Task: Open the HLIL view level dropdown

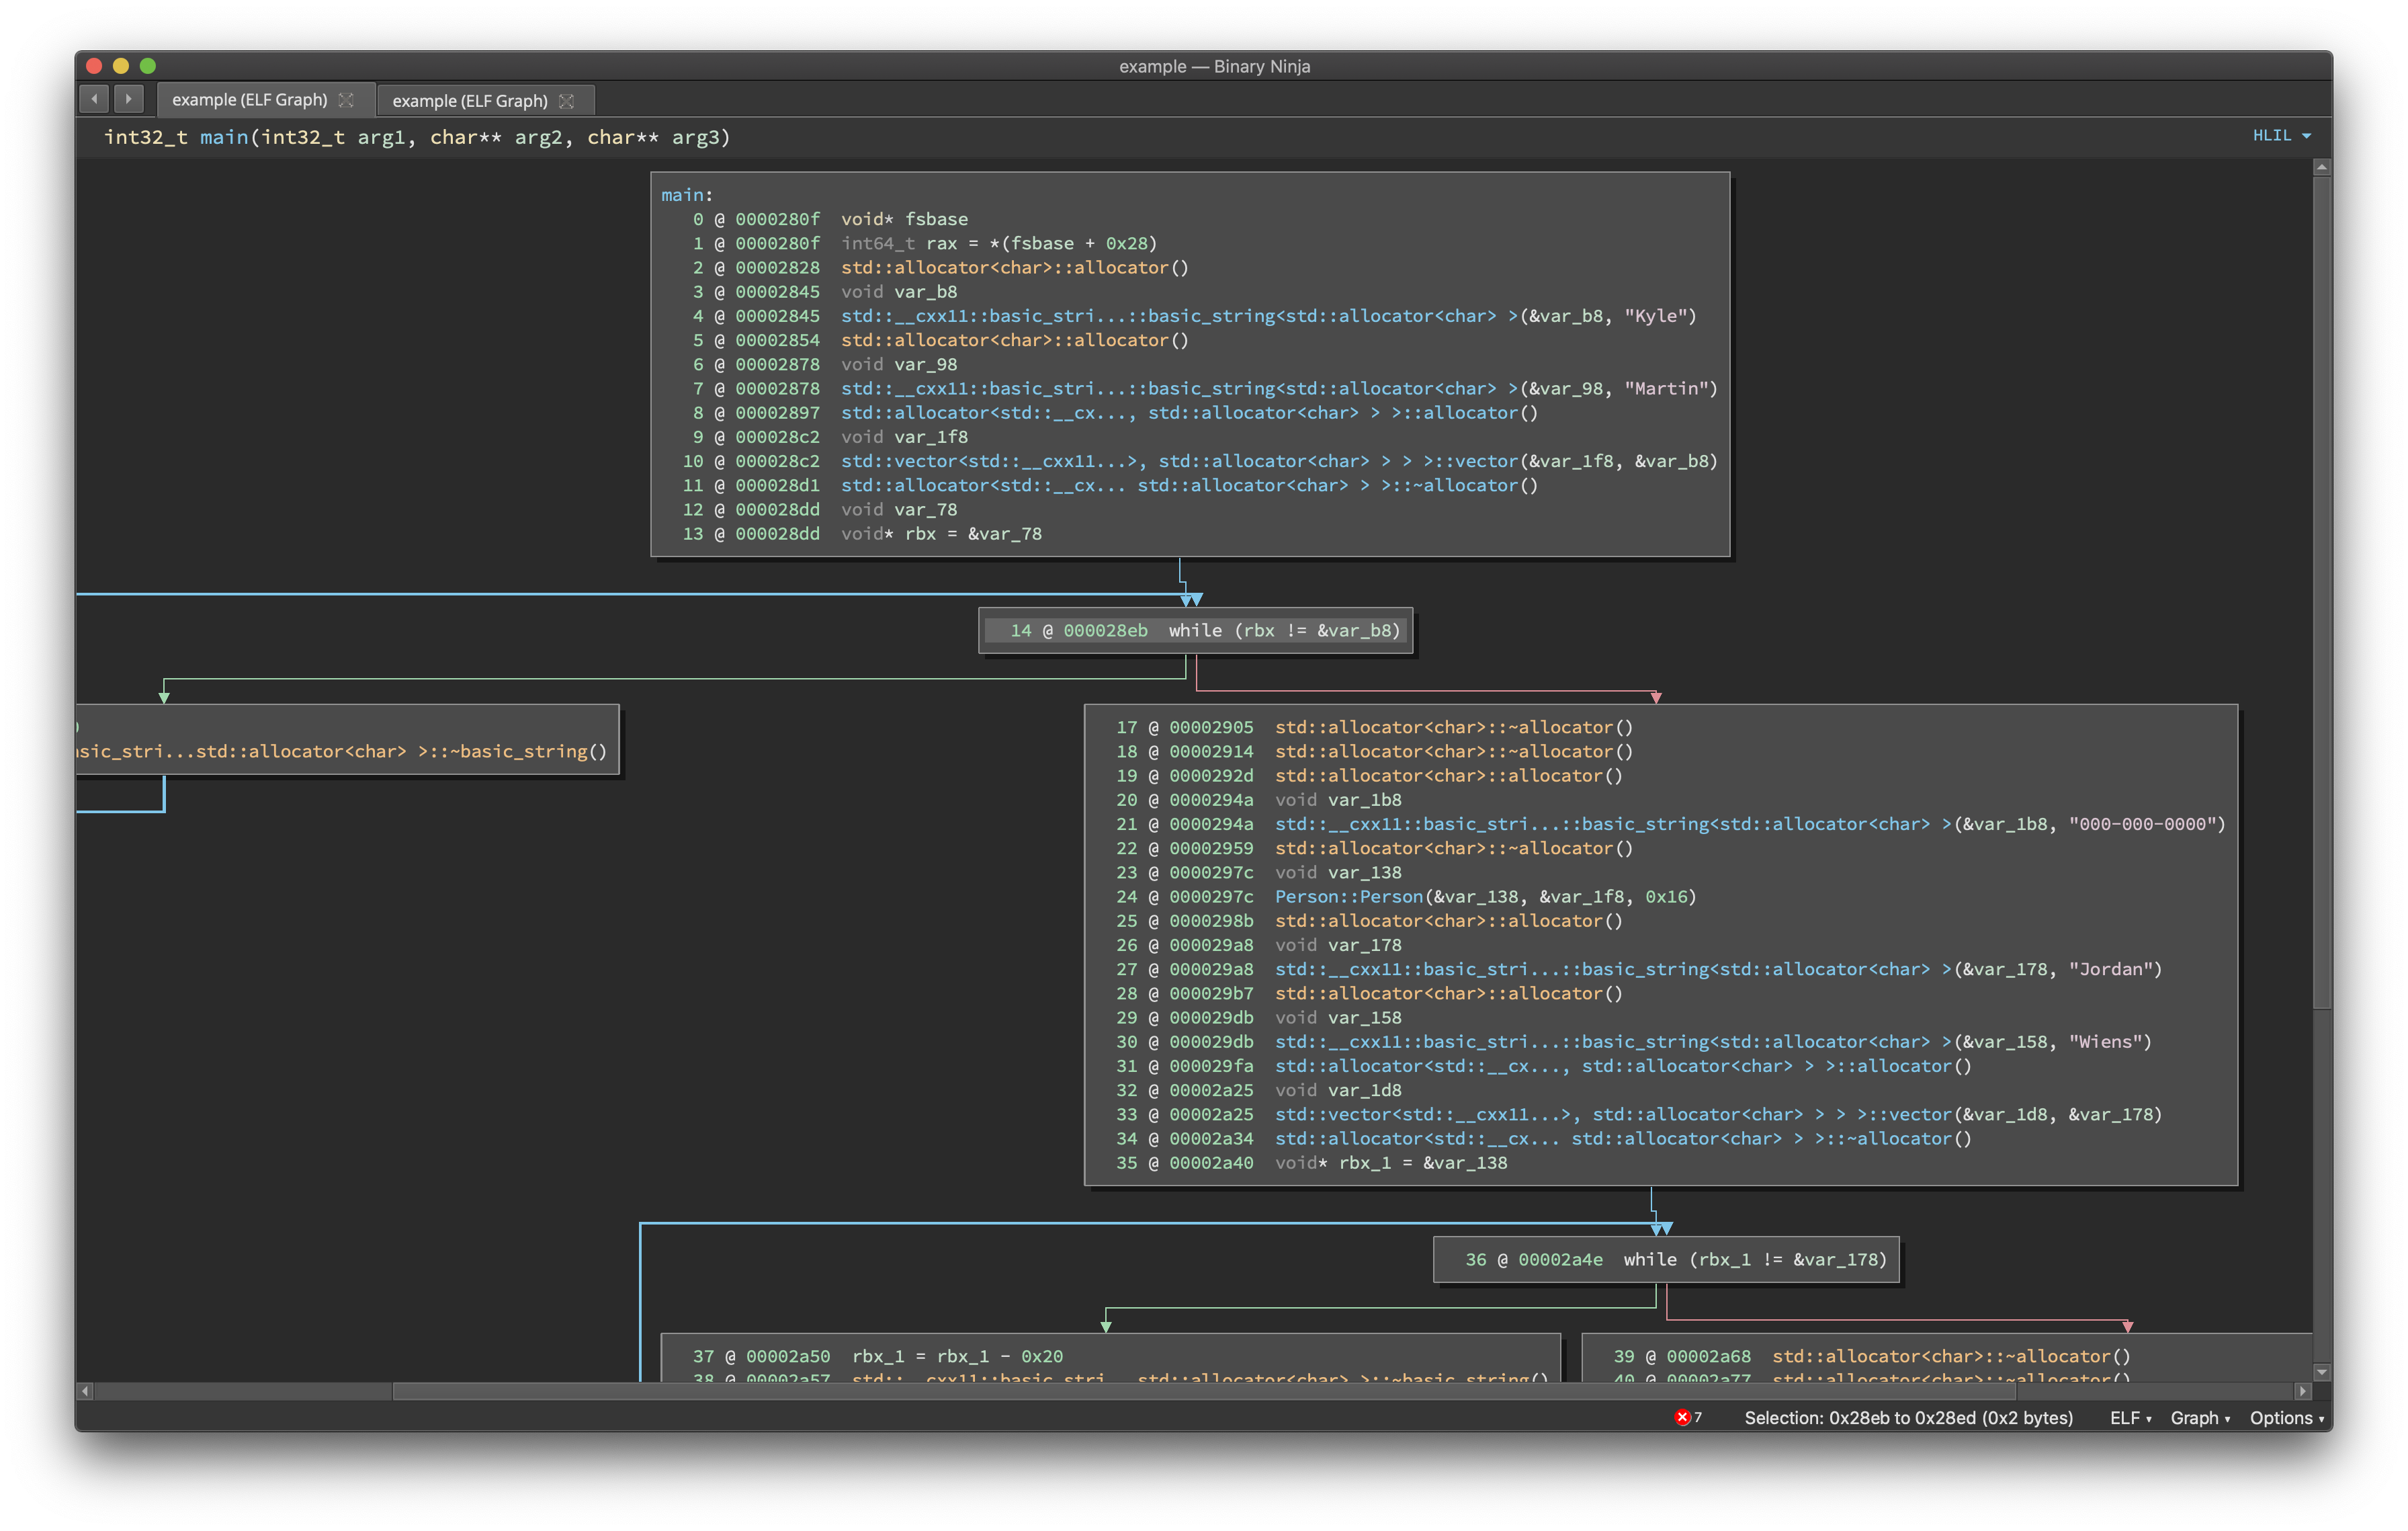Action: (x=2281, y=136)
